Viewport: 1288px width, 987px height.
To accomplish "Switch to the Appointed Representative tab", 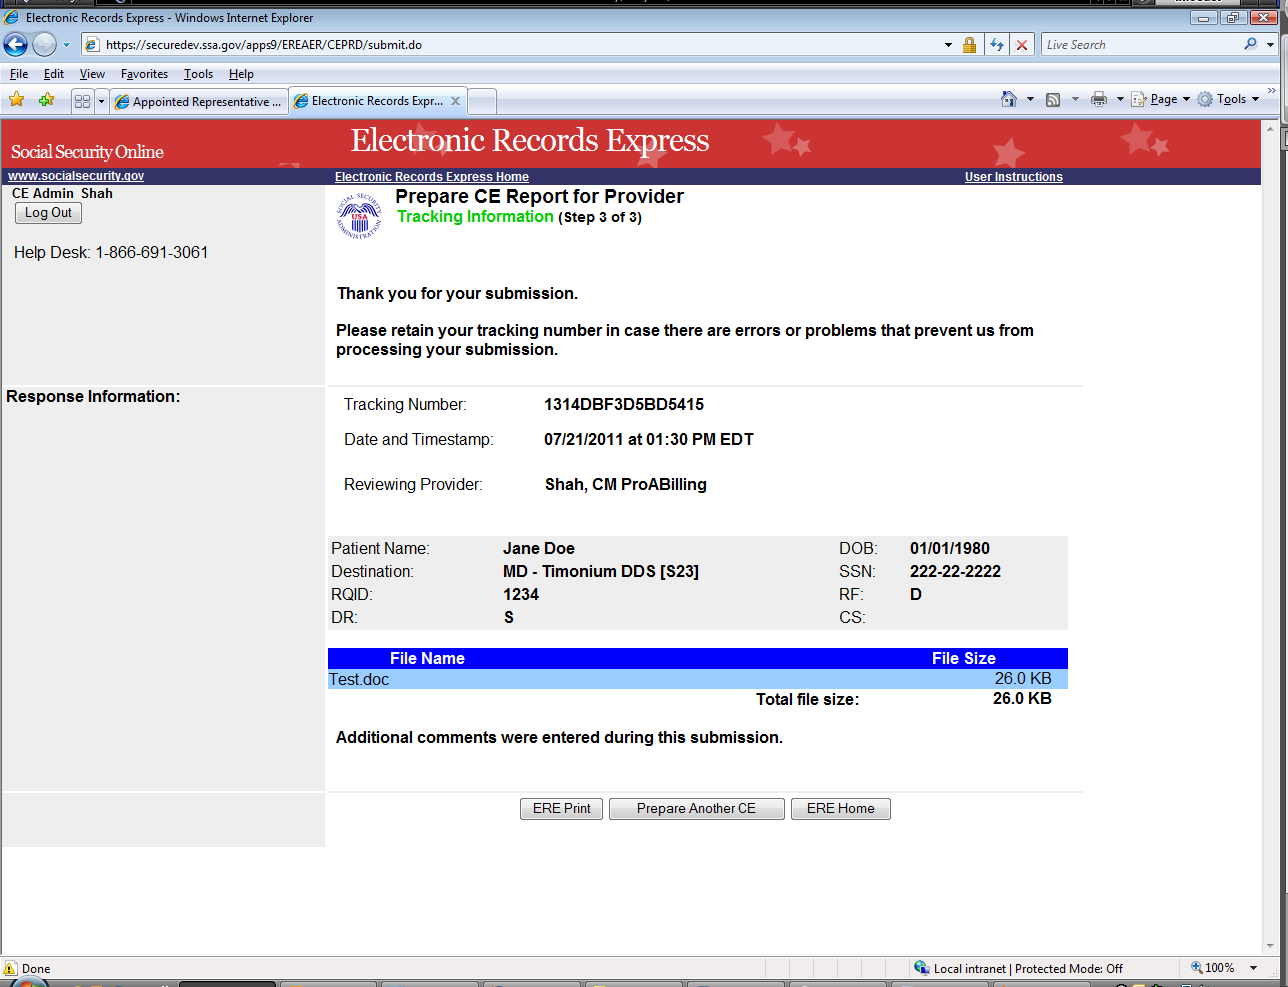I will 198,101.
